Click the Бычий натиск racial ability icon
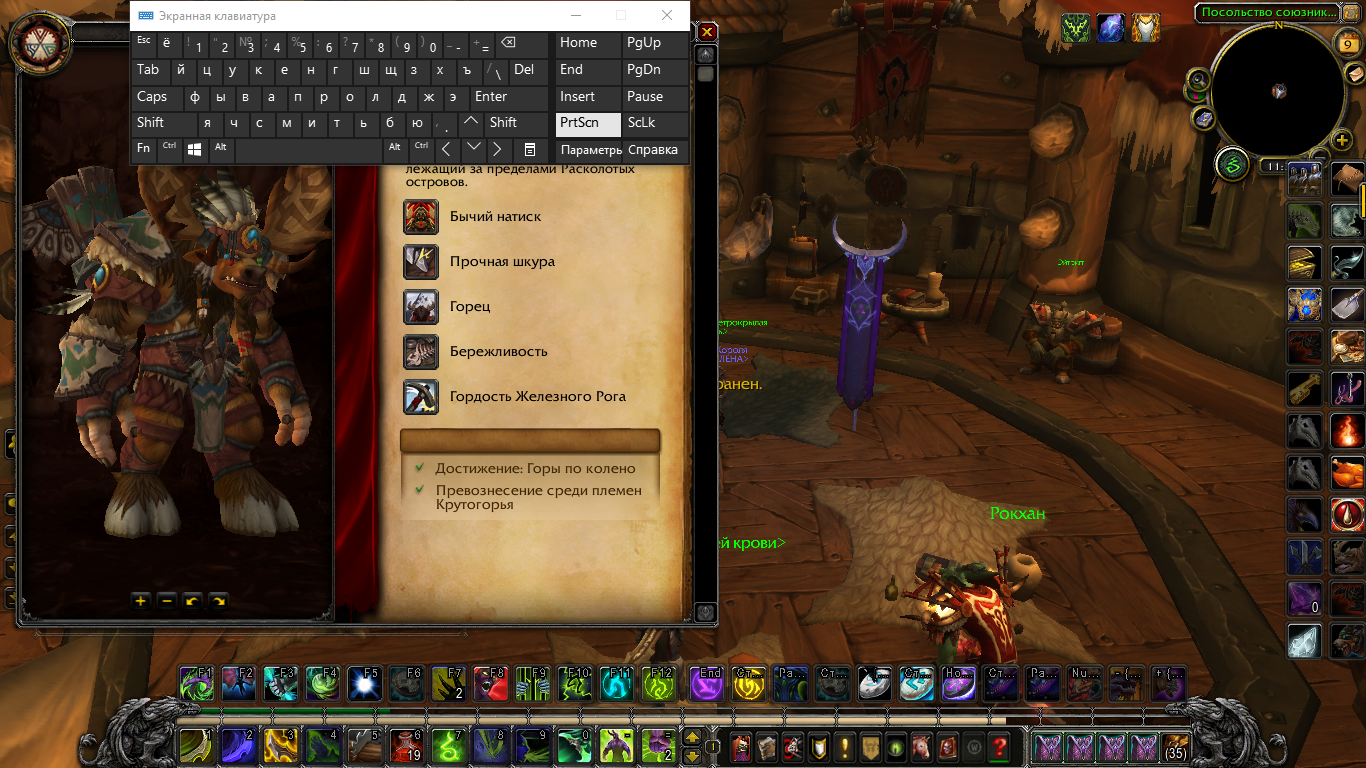 421,216
